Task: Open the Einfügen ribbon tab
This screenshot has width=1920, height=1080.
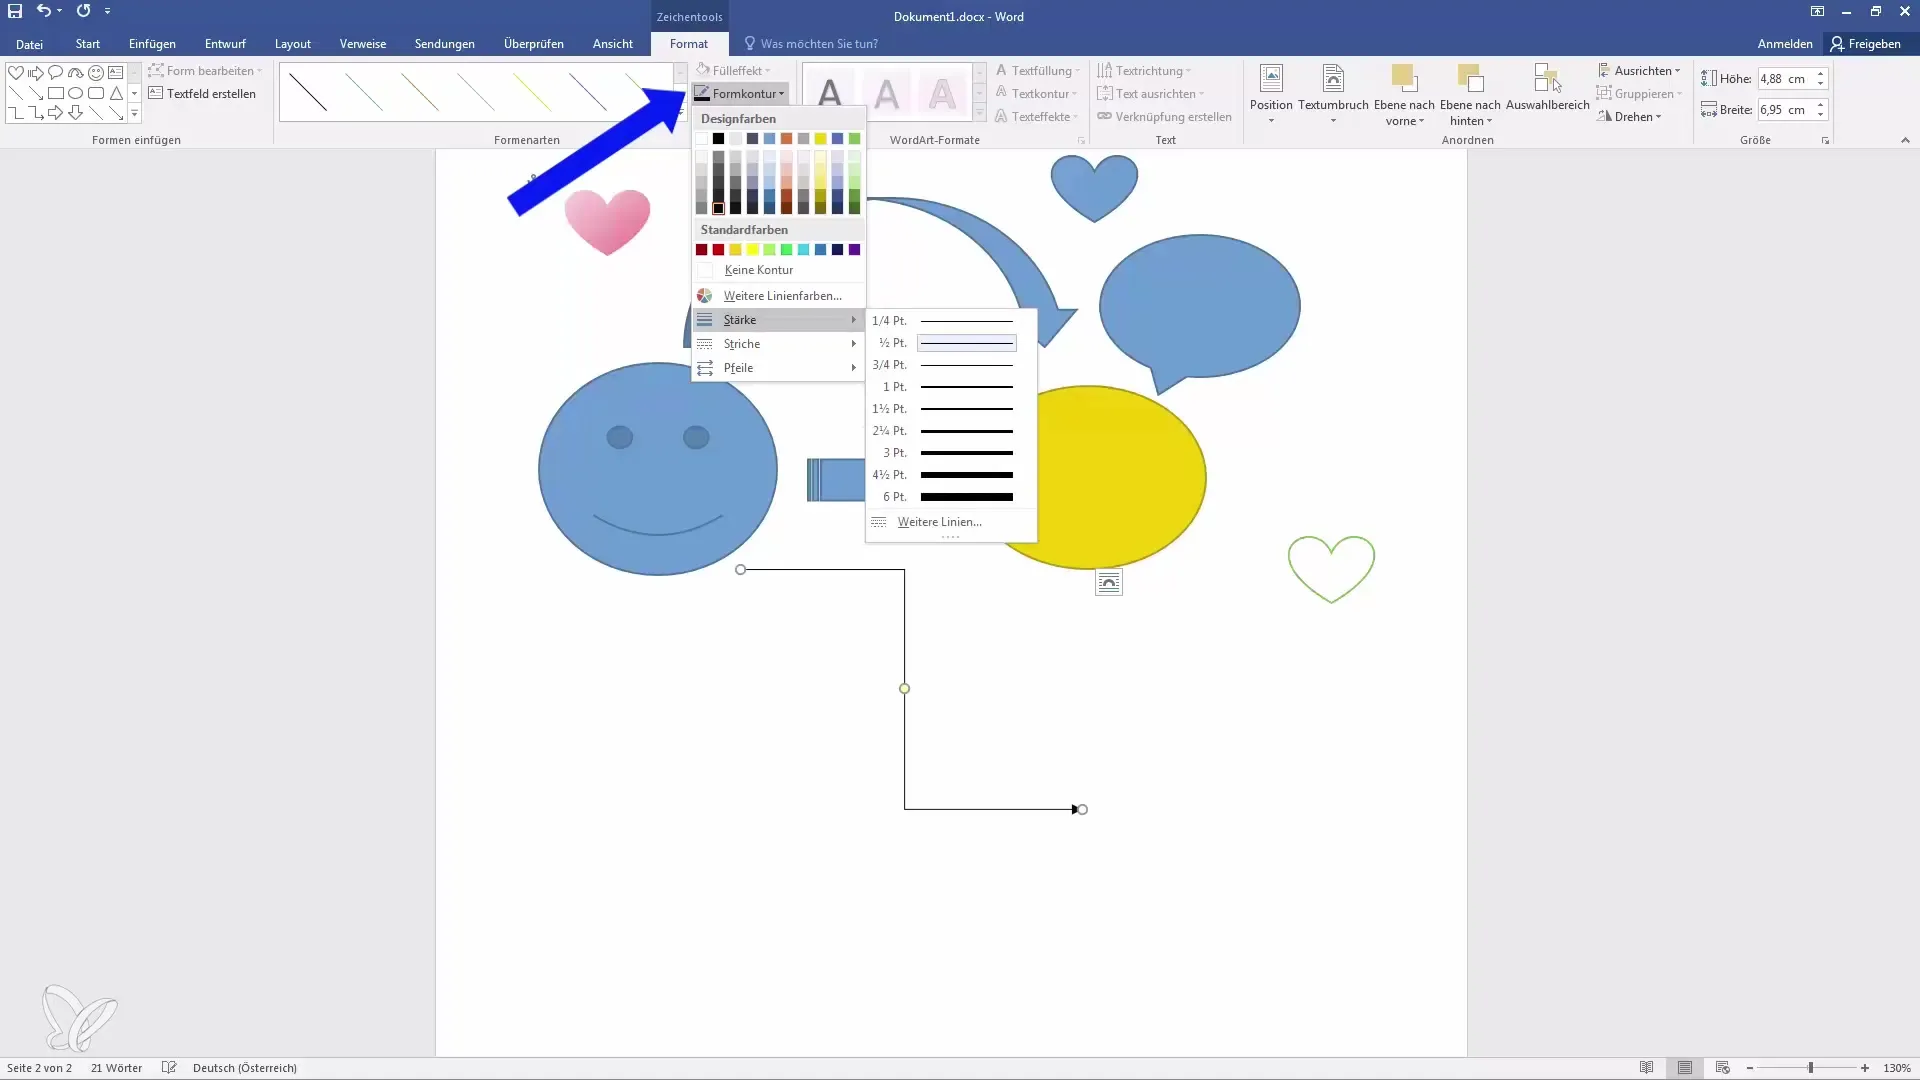Action: pos(152,44)
